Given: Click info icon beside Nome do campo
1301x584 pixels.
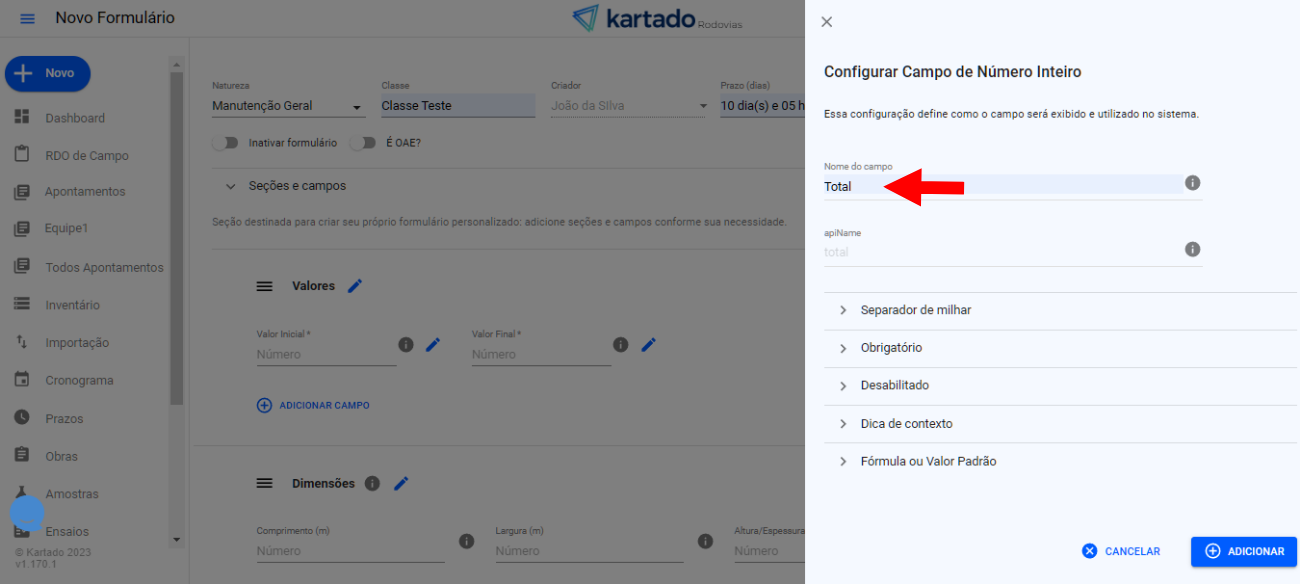Looking at the screenshot, I should [1192, 183].
